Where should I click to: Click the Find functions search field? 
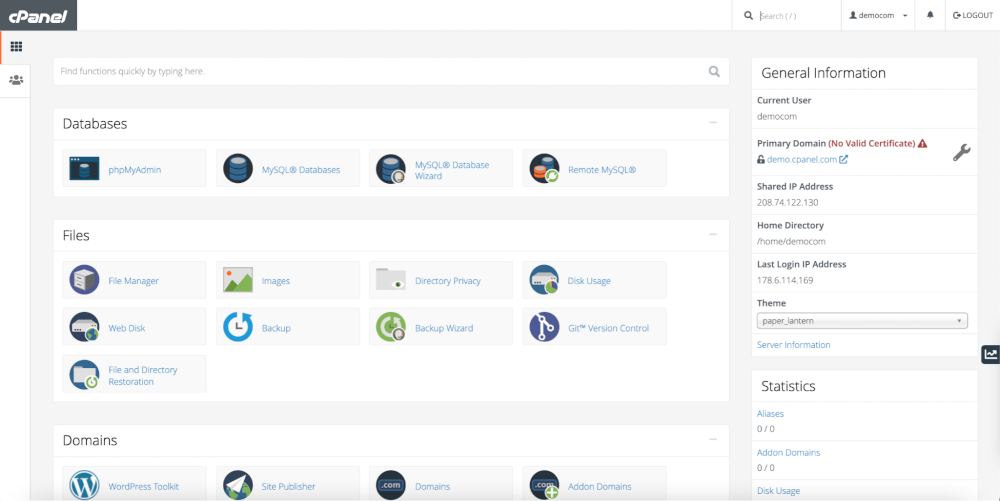380,72
